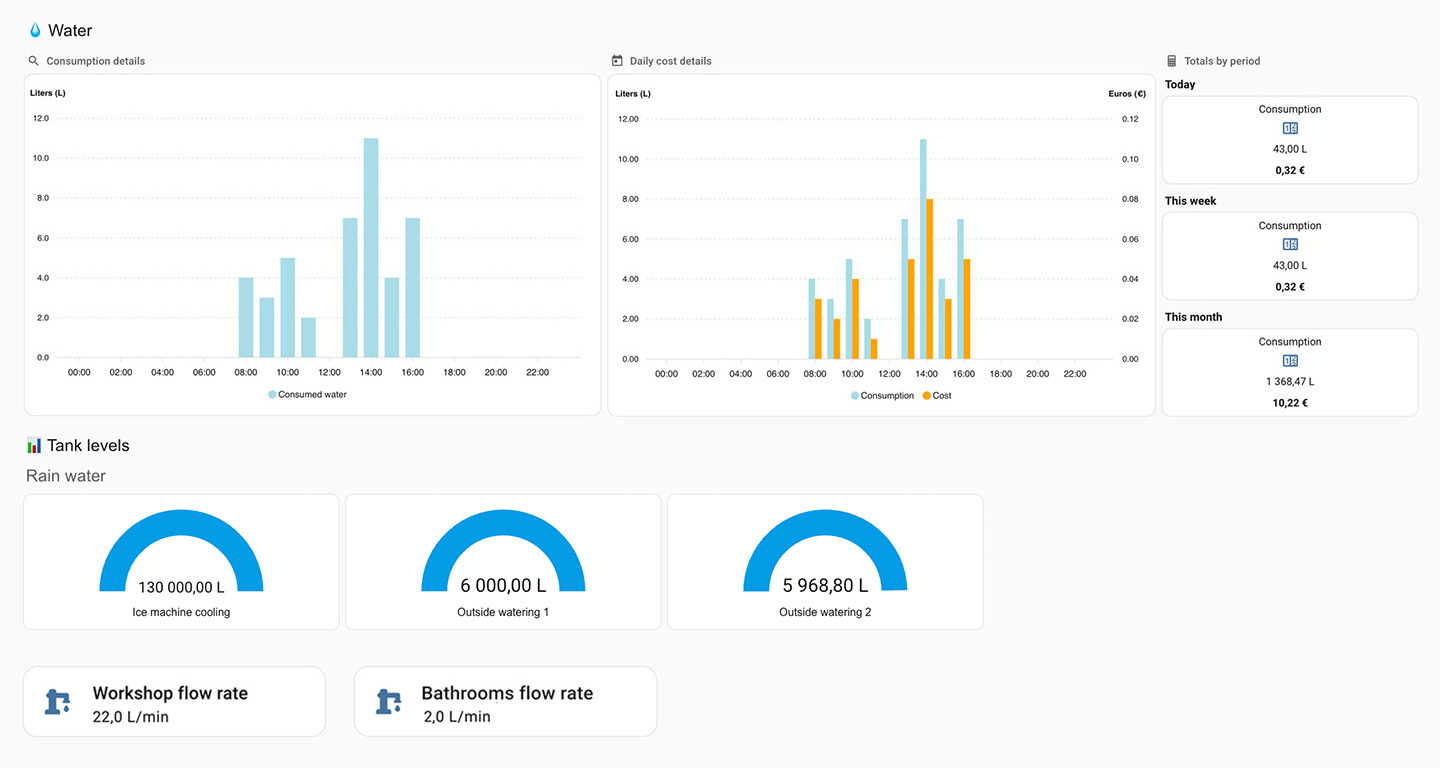
Task: Click the tallest 14:00 bar in Consumption details
Action: (x=371, y=248)
